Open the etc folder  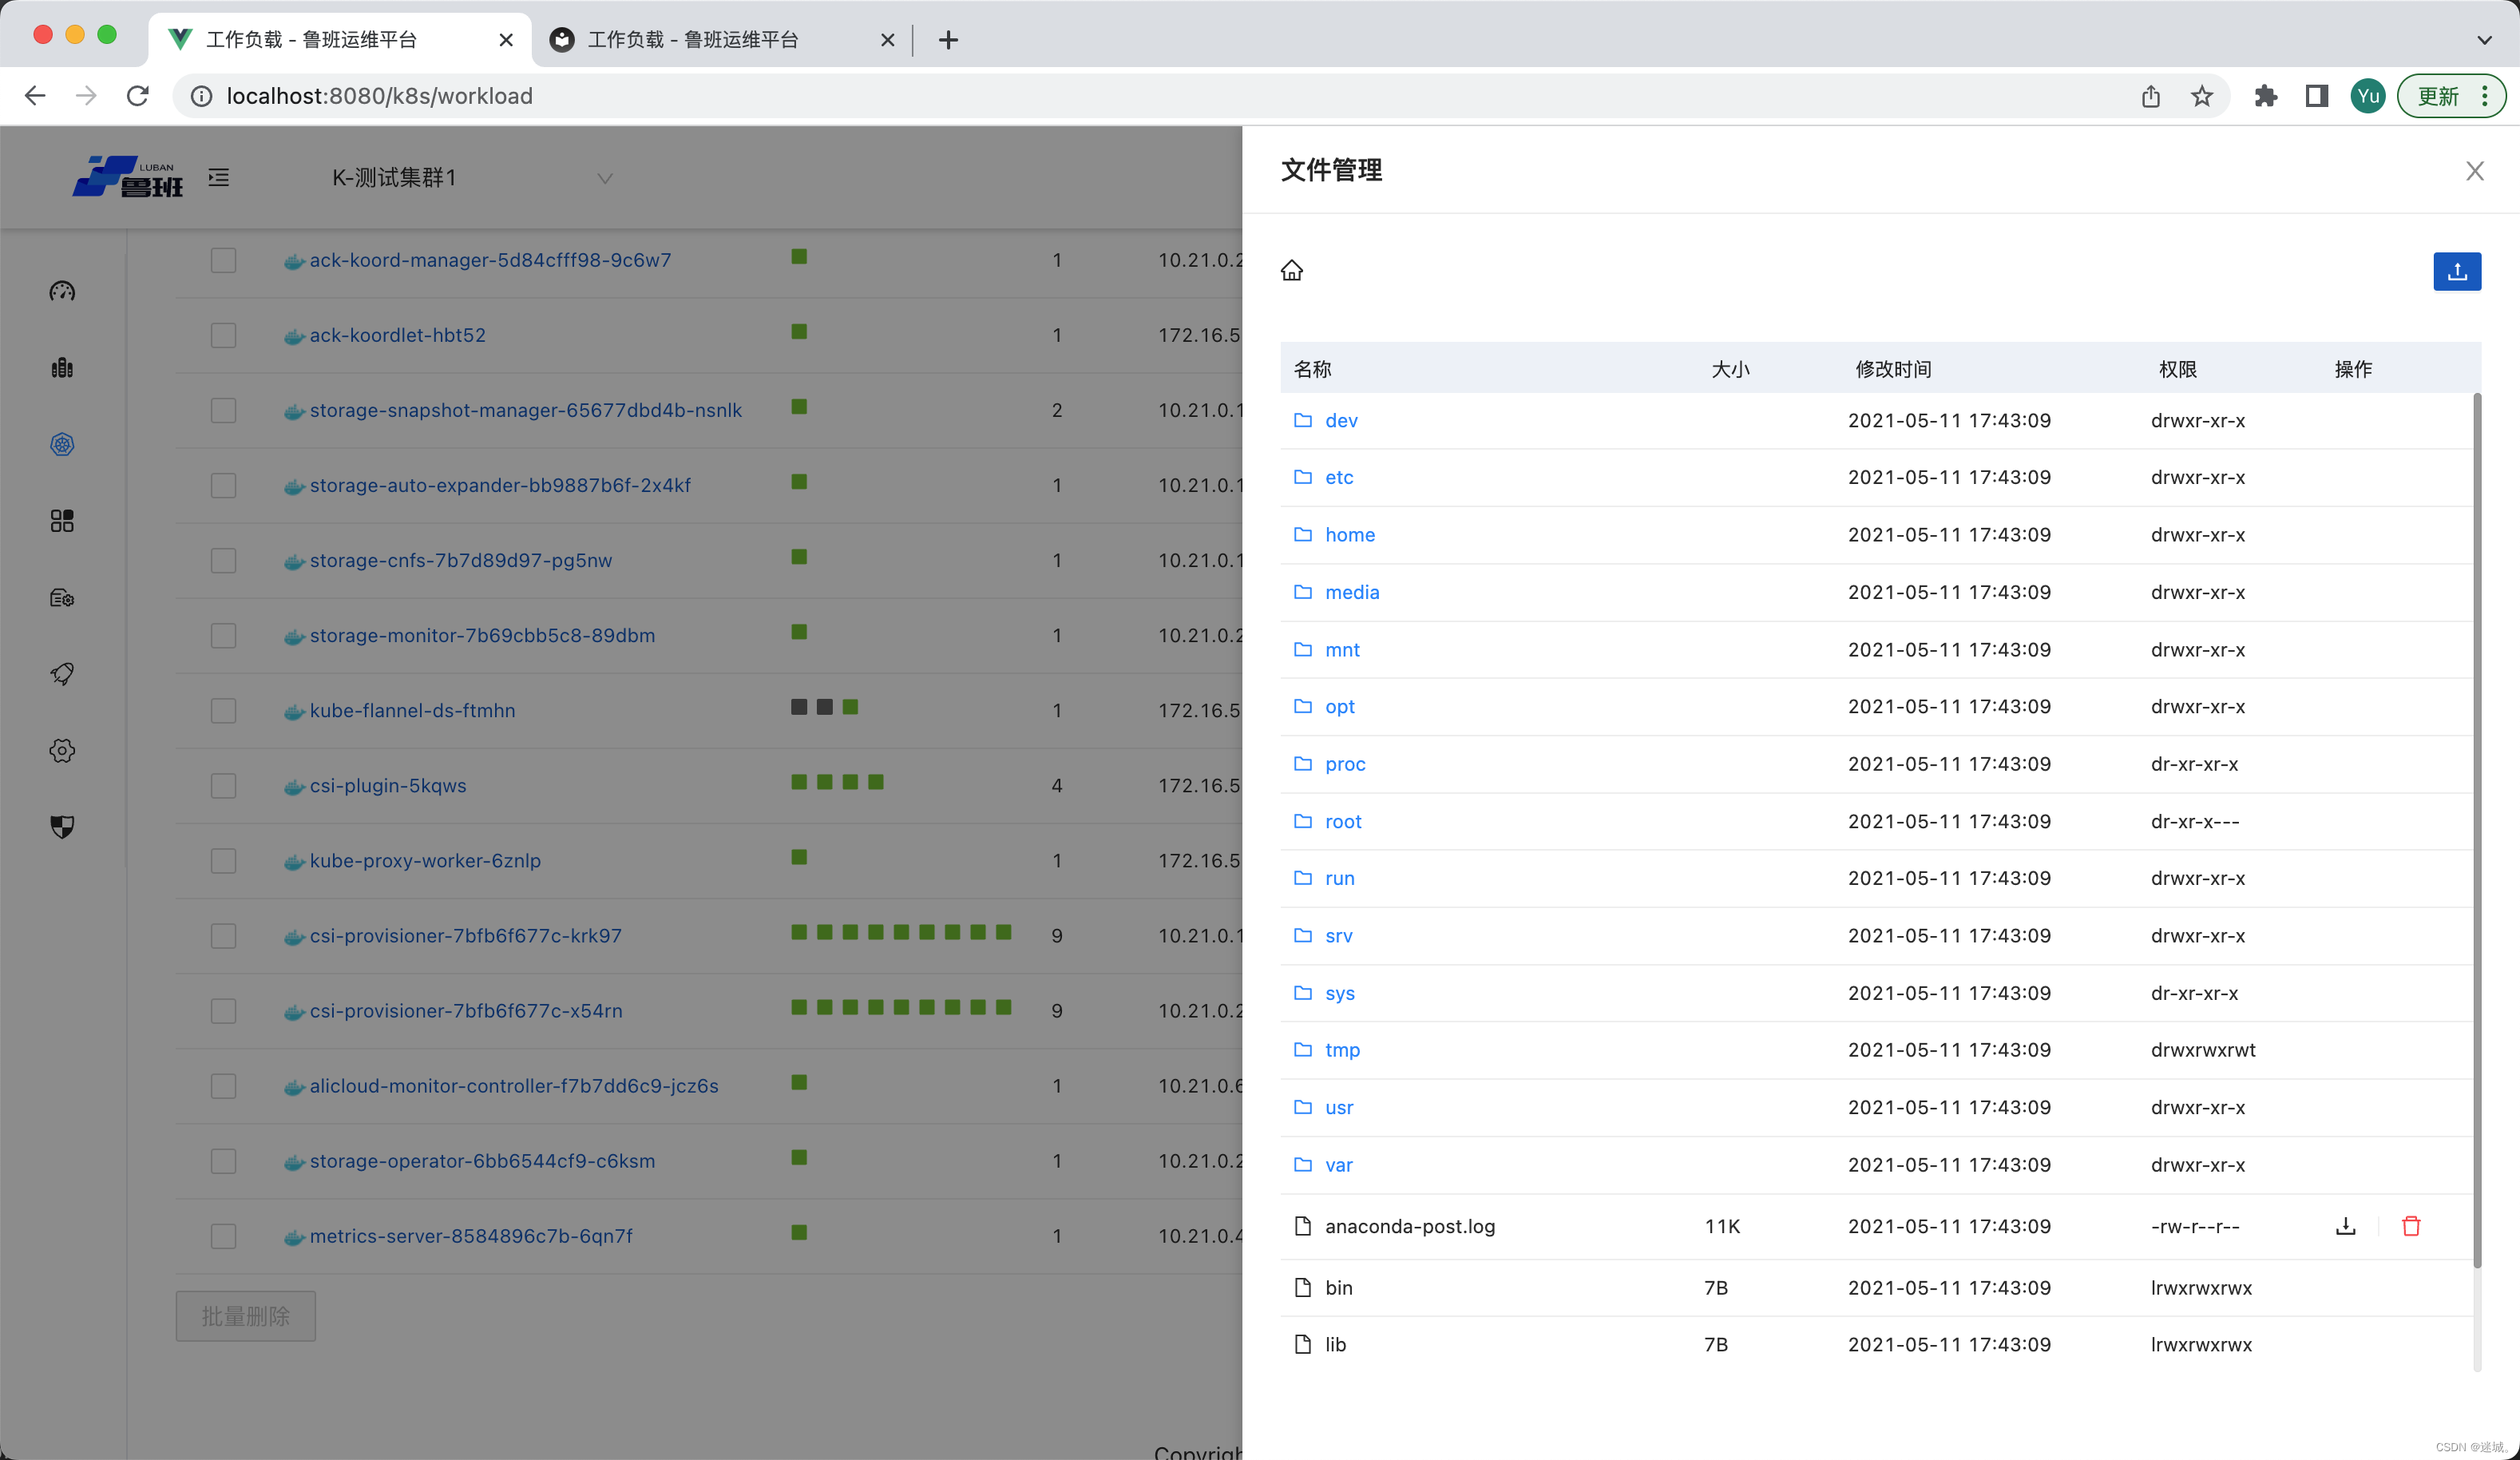1339,477
